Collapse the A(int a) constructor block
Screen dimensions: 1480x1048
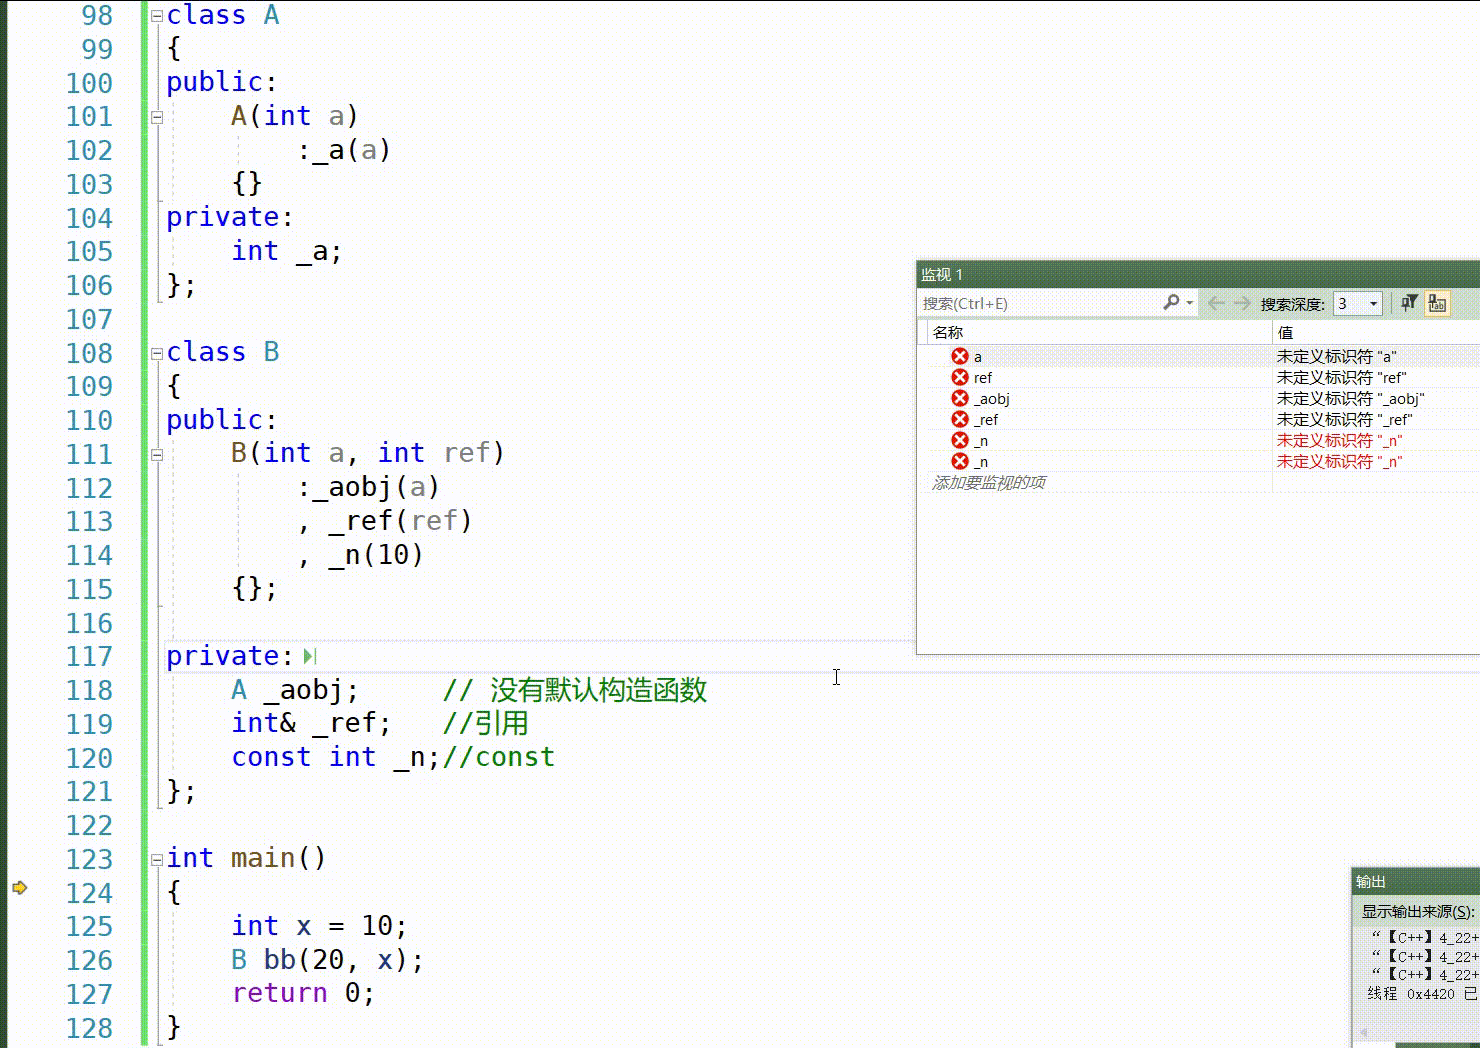(157, 117)
